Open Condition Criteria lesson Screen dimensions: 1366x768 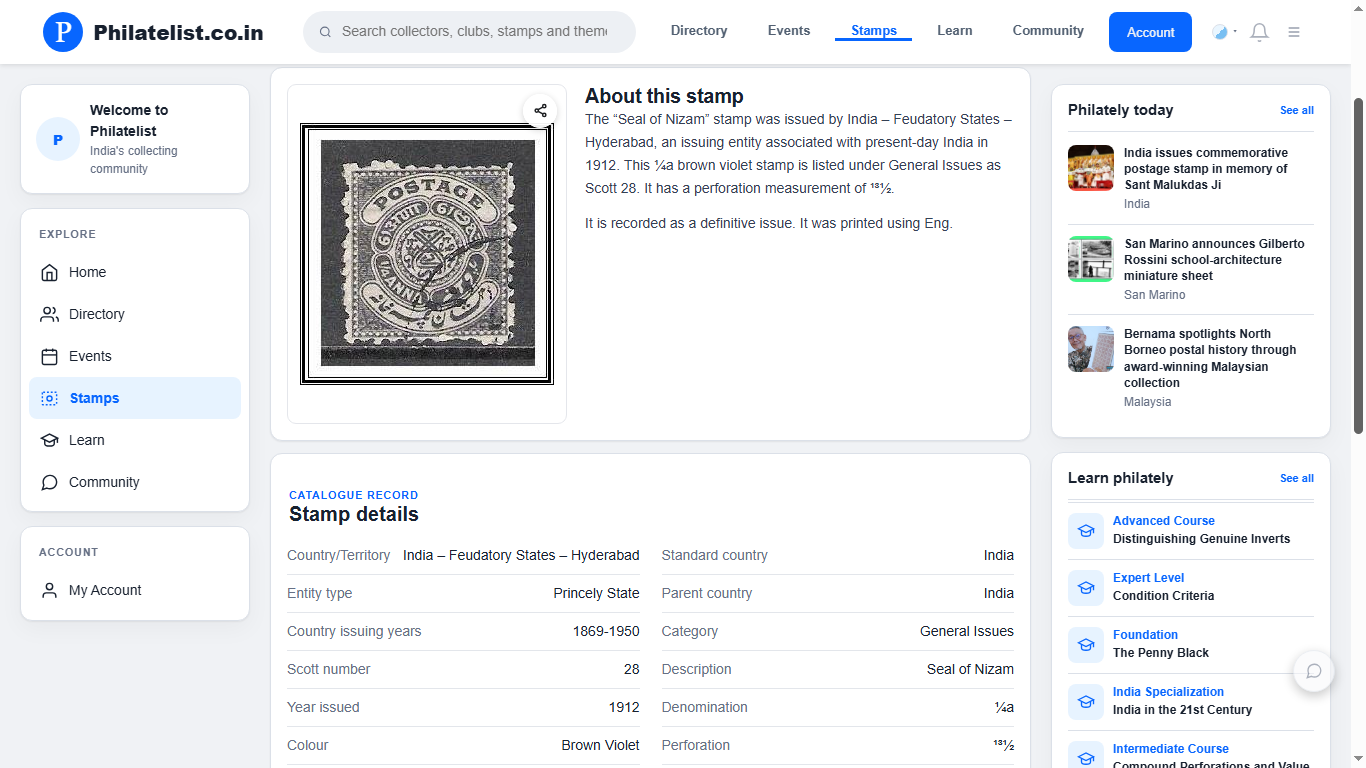[1163, 596]
